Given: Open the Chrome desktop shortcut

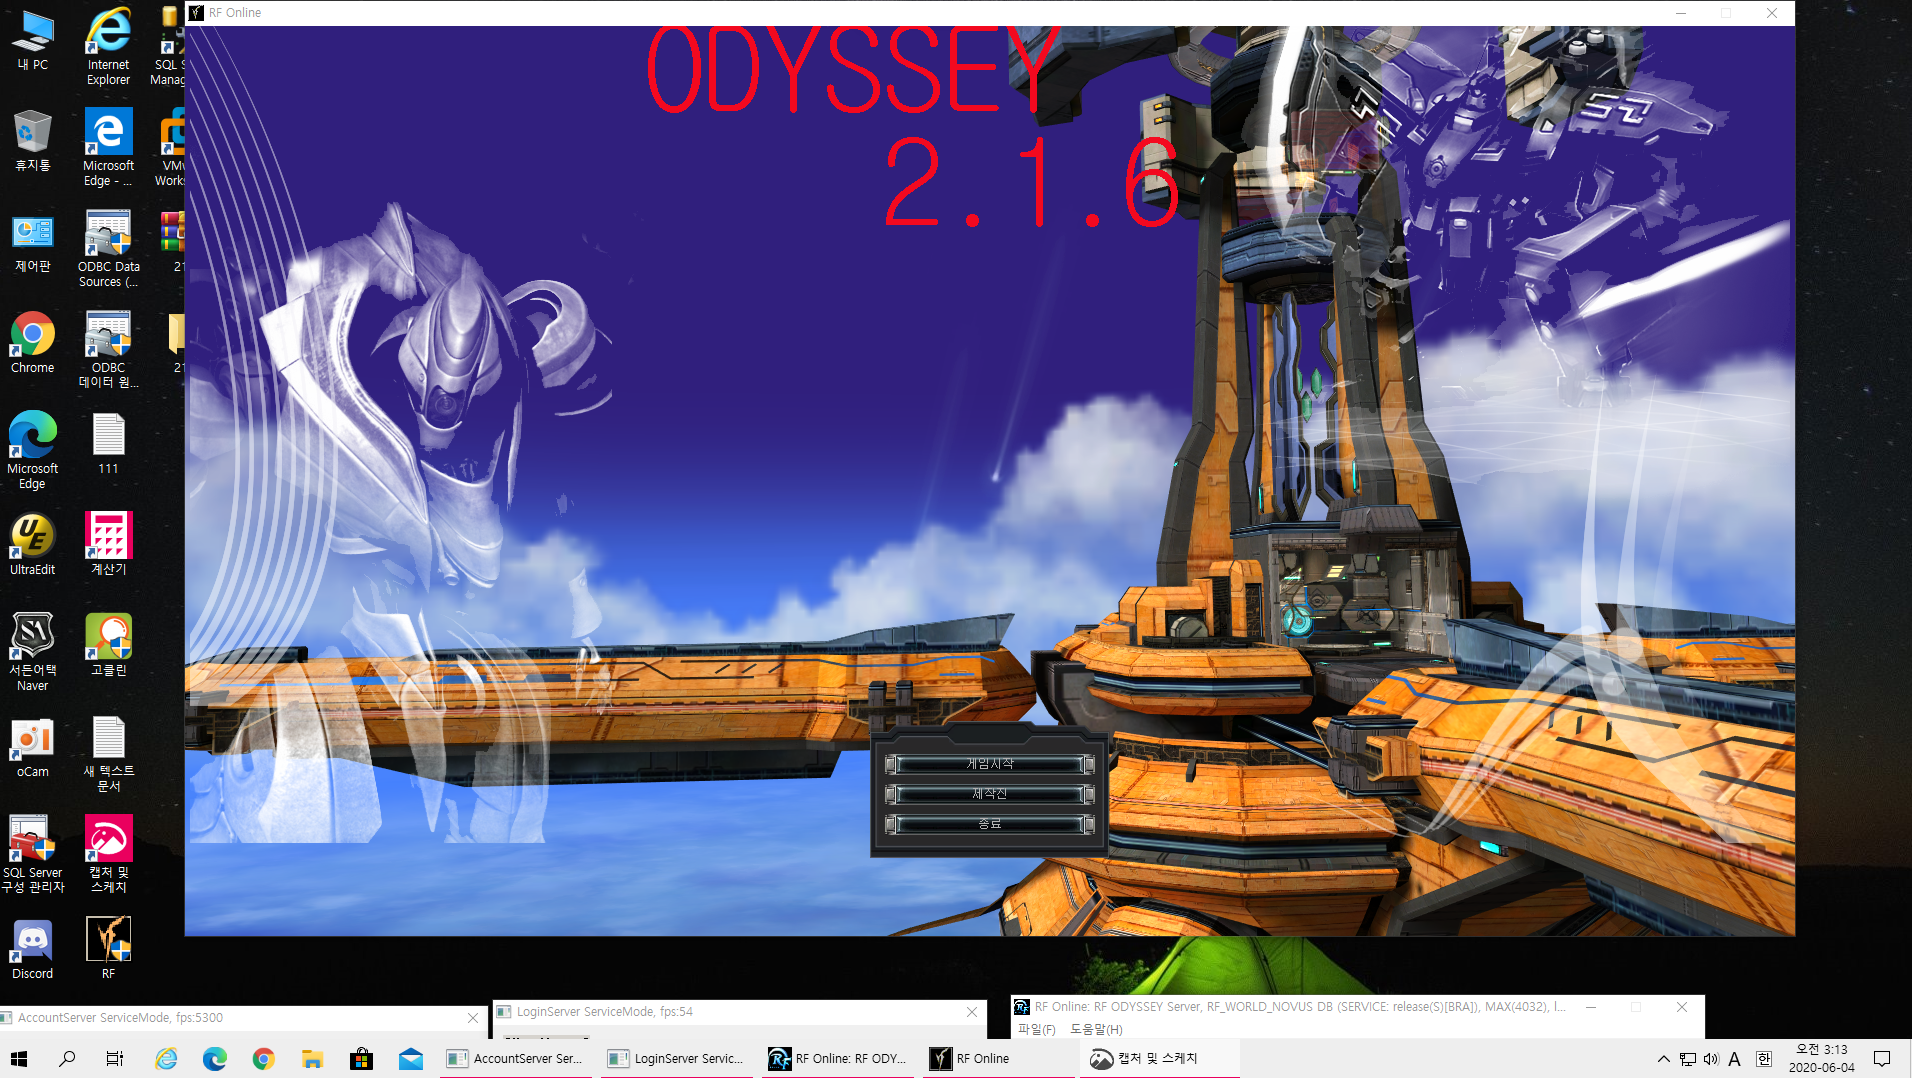Looking at the screenshot, I should coord(32,342).
